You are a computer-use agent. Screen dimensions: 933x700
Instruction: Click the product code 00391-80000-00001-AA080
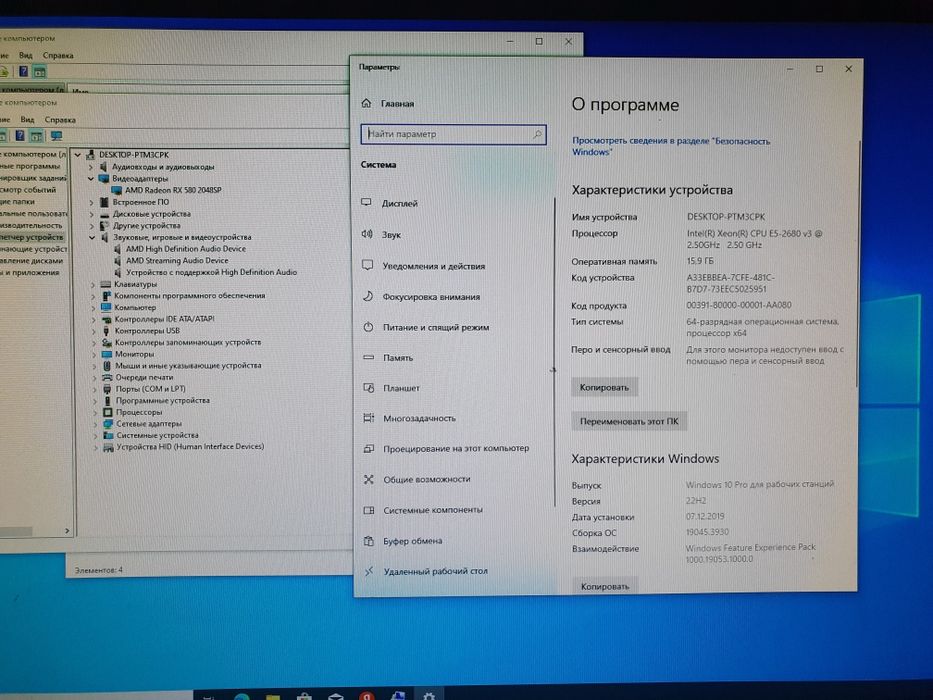click(739, 305)
